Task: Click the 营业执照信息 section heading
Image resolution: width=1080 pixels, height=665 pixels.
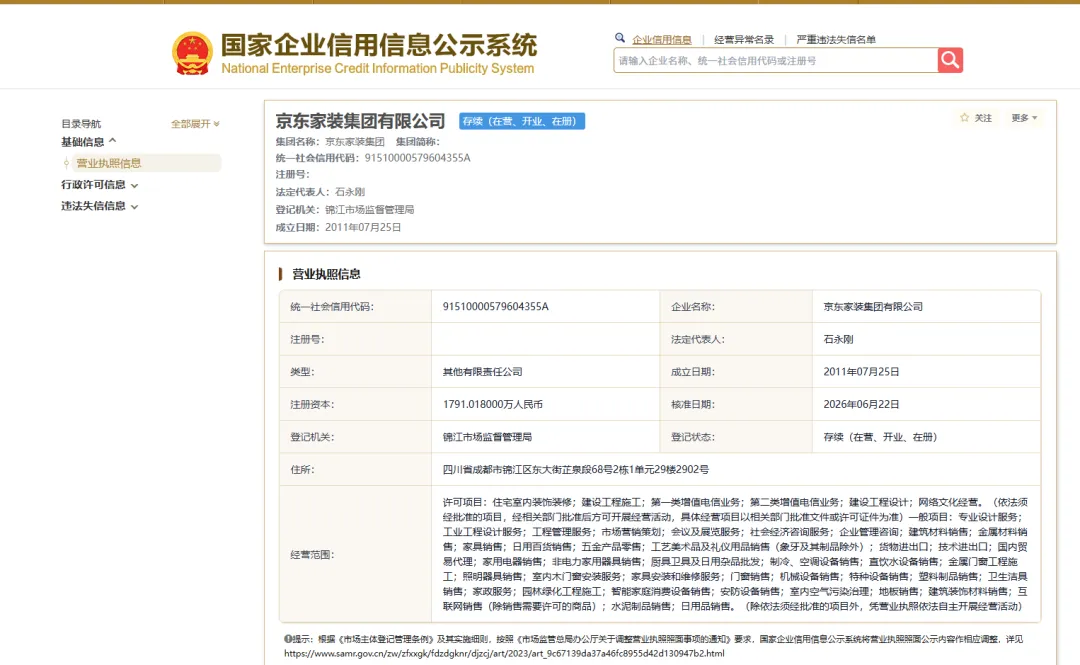Action: coord(326,274)
